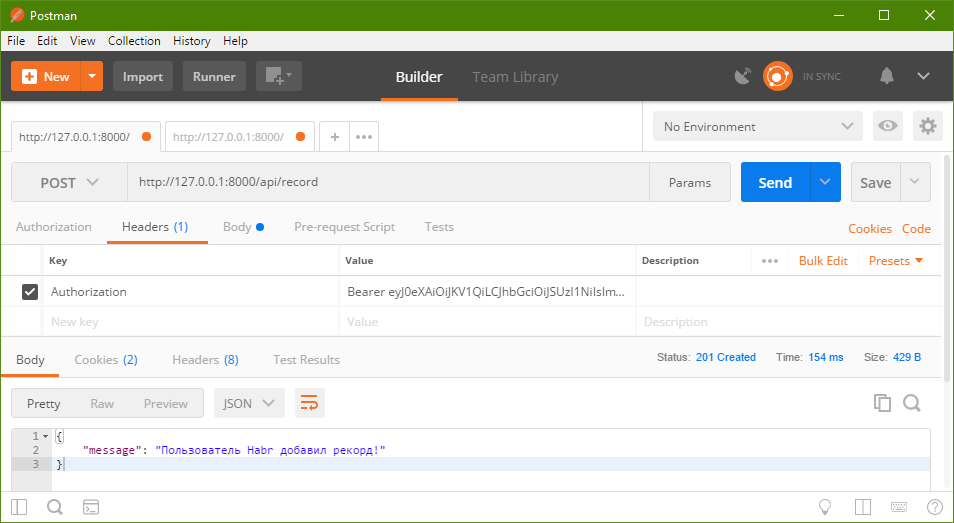The height and width of the screenshot is (523, 954).
Task: Open the Tests tab
Action: pyautogui.click(x=439, y=227)
